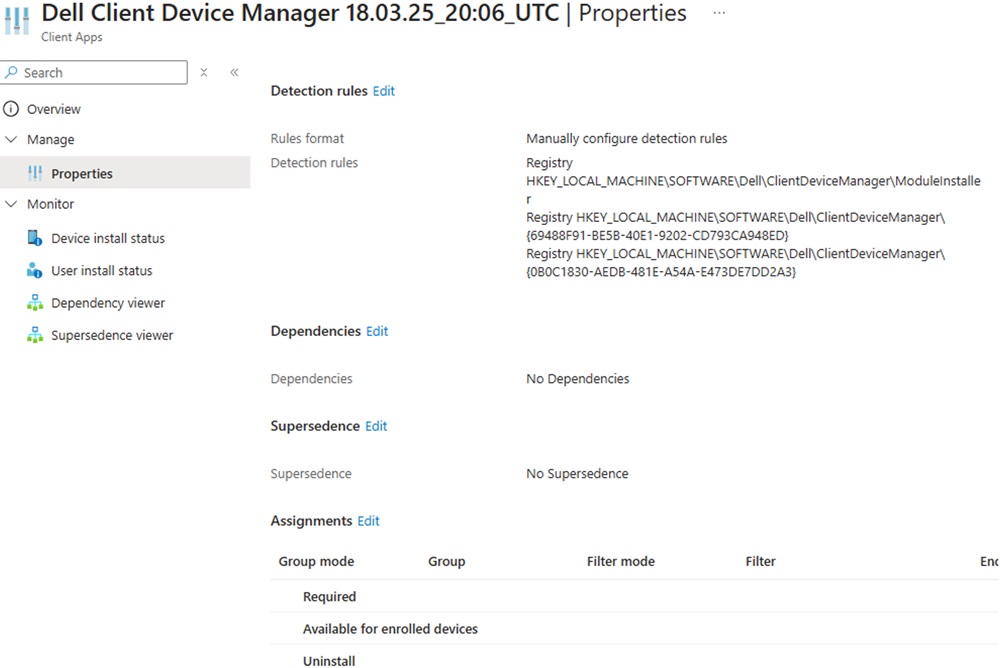Click the app properties icon in header
Image resolution: width=1000 pixels, height=668 pixels.
[x=17, y=20]
